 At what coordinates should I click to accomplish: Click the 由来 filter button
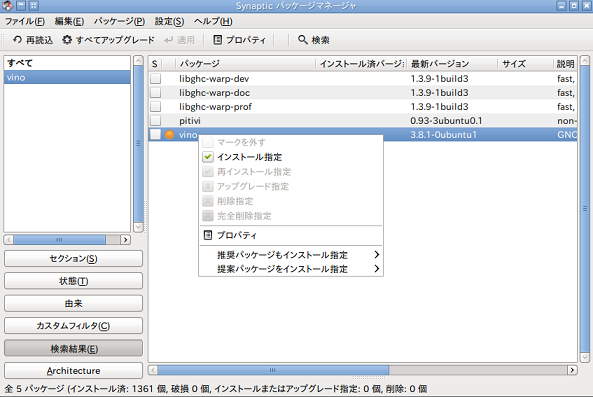73,303
